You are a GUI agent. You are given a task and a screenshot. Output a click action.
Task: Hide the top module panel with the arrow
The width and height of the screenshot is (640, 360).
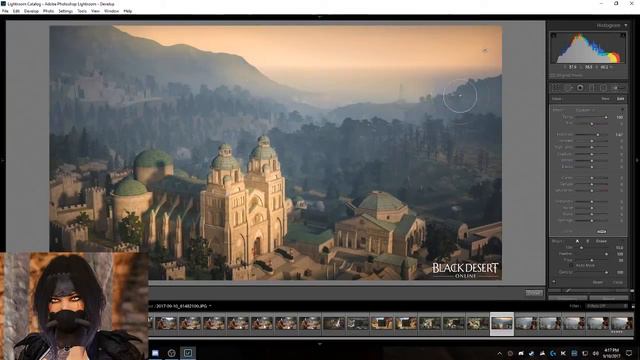pyautogui.click(x=320, y=17)
